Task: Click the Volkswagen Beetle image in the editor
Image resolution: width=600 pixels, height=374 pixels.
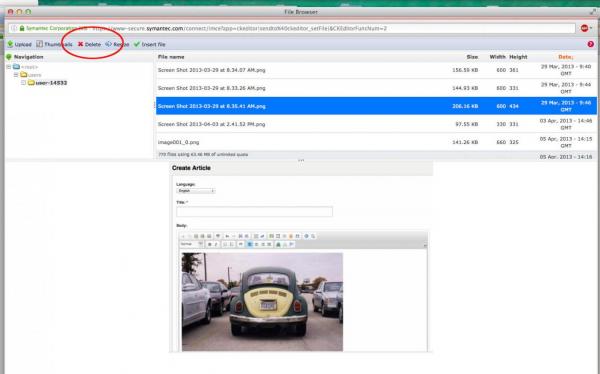Action: [262, 302]
